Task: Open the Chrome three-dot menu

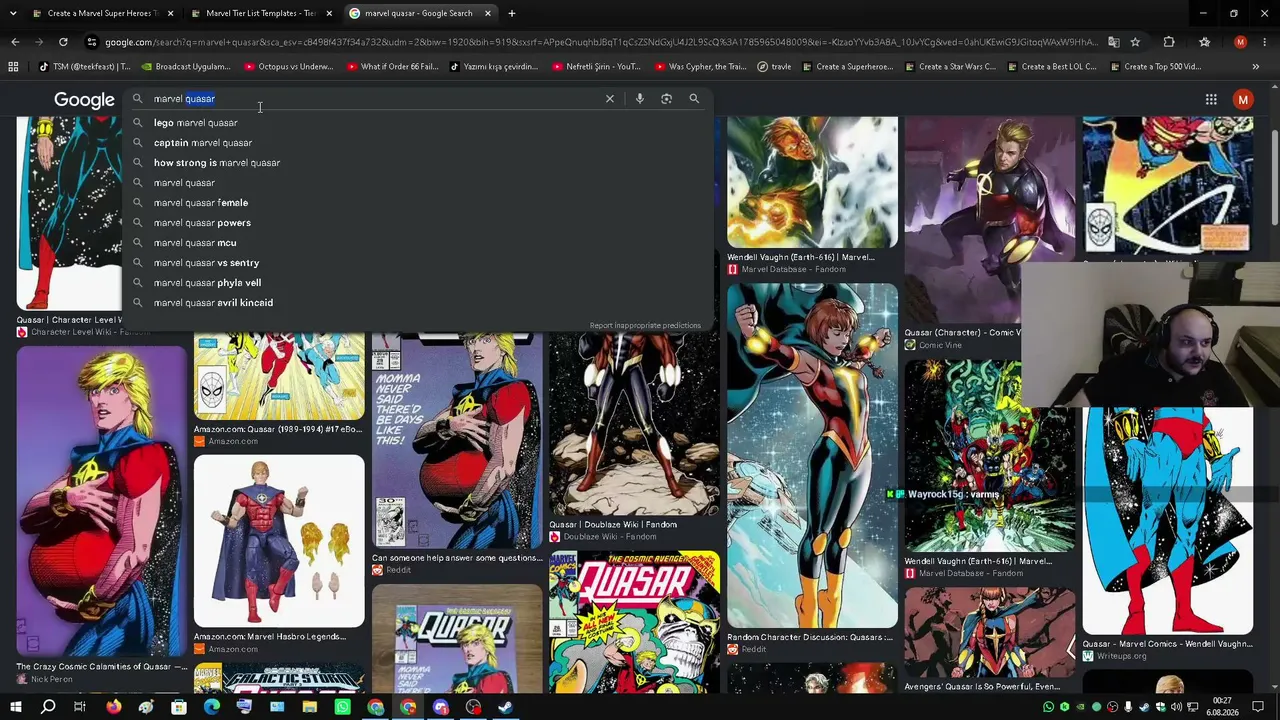Action: (1265, 42)
